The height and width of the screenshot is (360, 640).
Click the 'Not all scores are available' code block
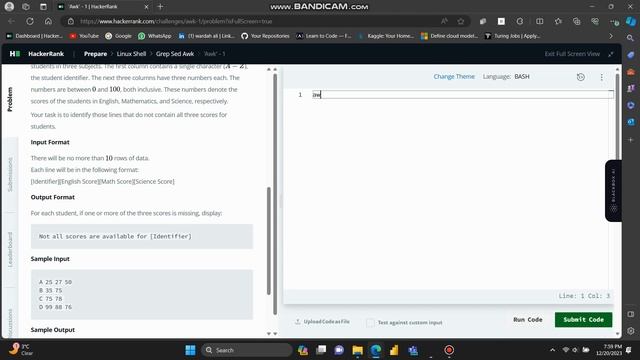tap(142, 236)
